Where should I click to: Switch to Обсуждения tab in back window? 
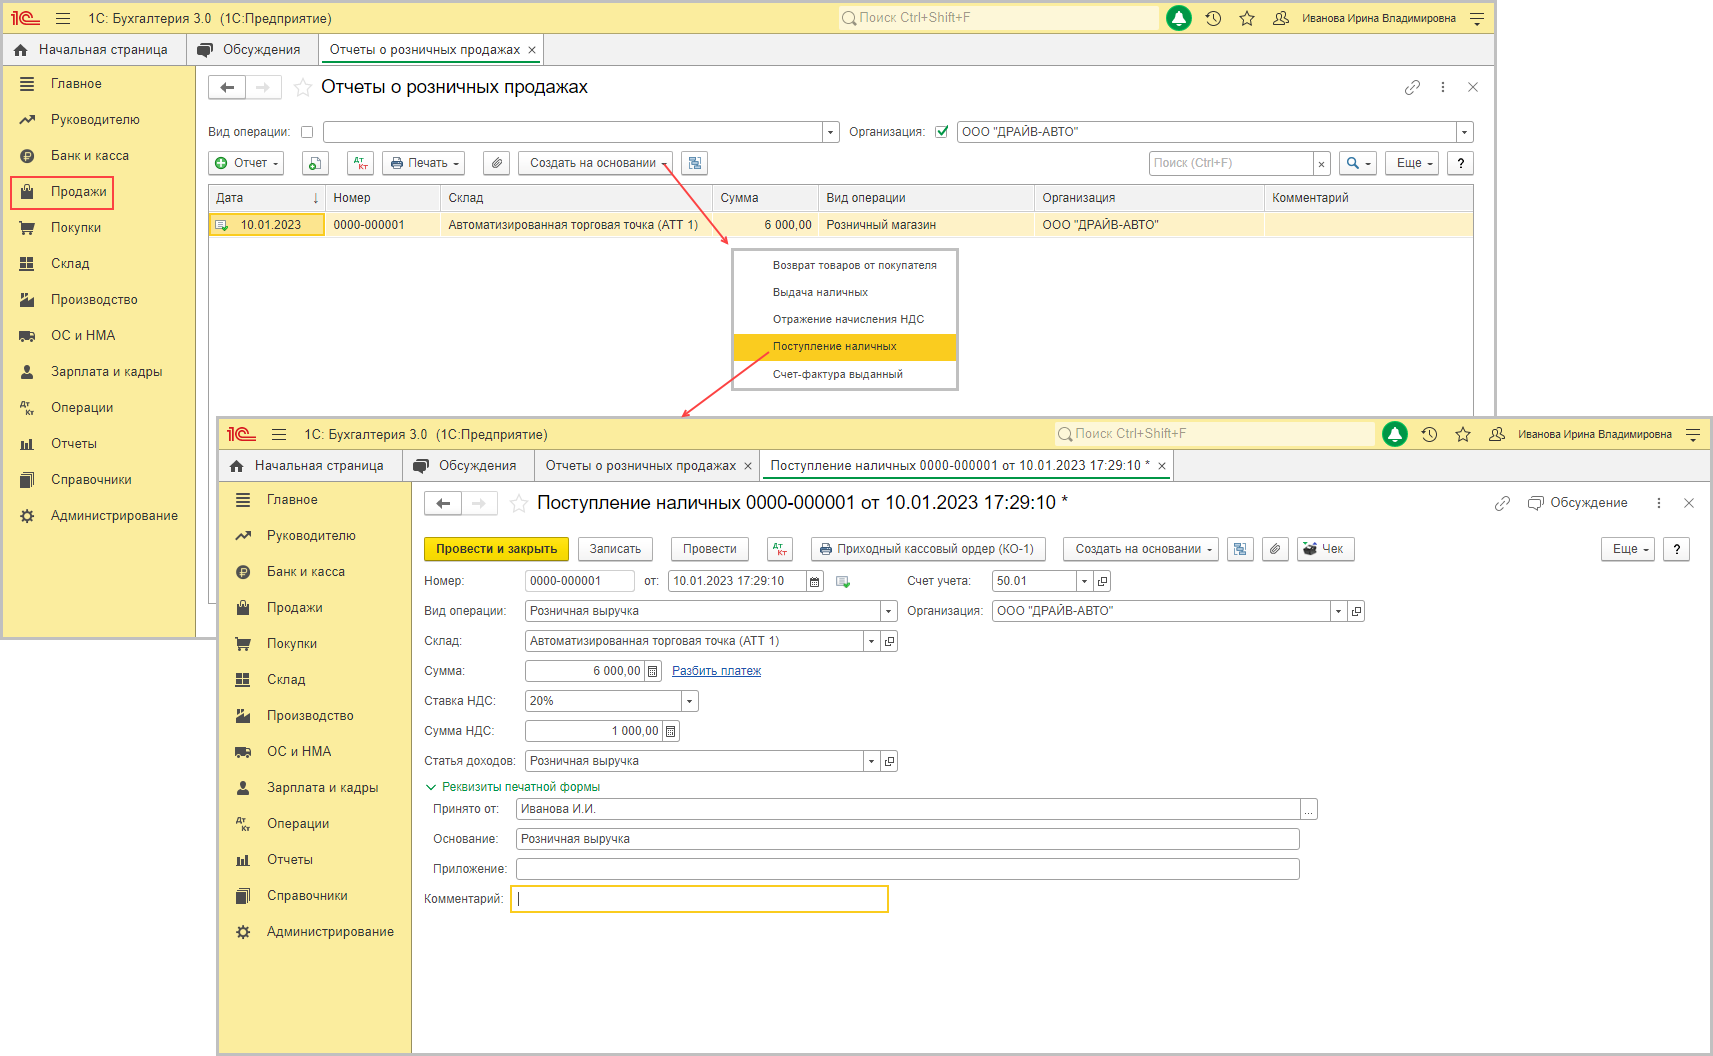pos(250,50)
